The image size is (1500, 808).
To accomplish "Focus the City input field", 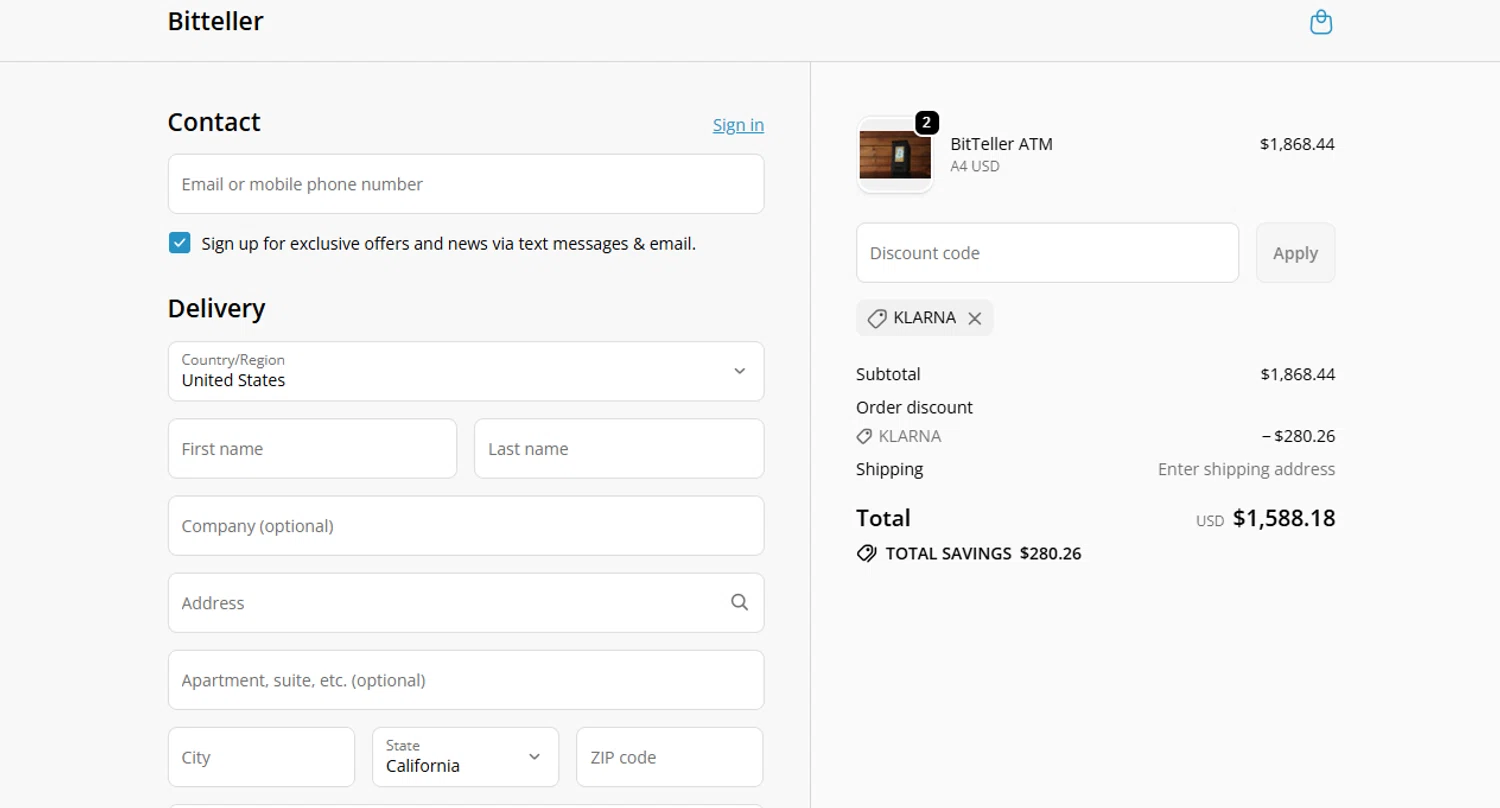I will [x=261, y=757].
